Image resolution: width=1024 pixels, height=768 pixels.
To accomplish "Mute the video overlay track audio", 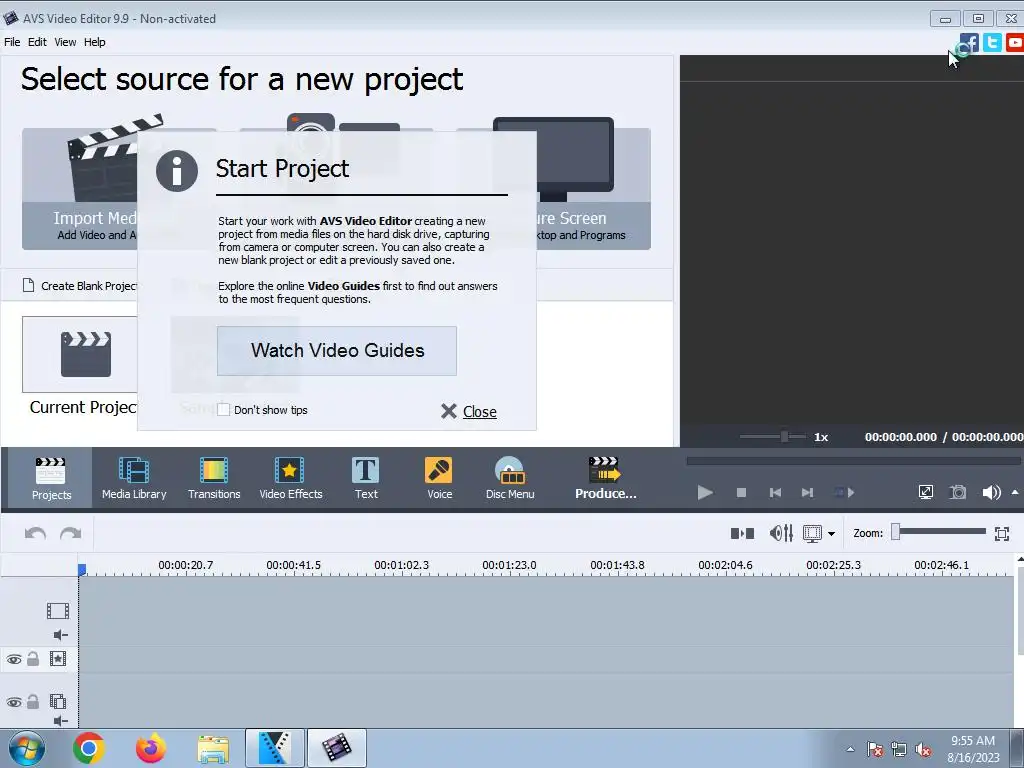I will (61, 720).
